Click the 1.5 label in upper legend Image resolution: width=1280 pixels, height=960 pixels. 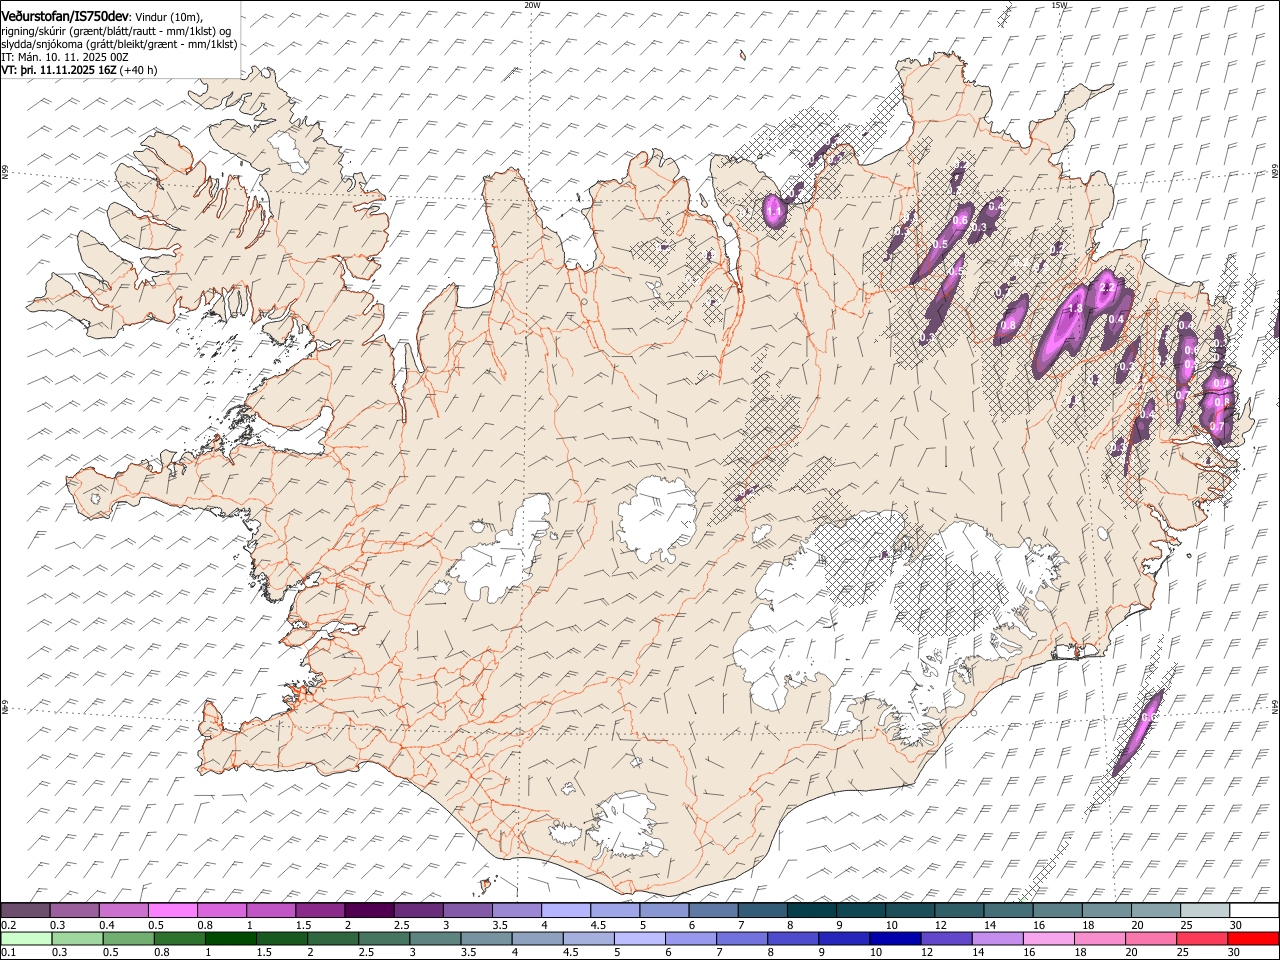[303, 925]
